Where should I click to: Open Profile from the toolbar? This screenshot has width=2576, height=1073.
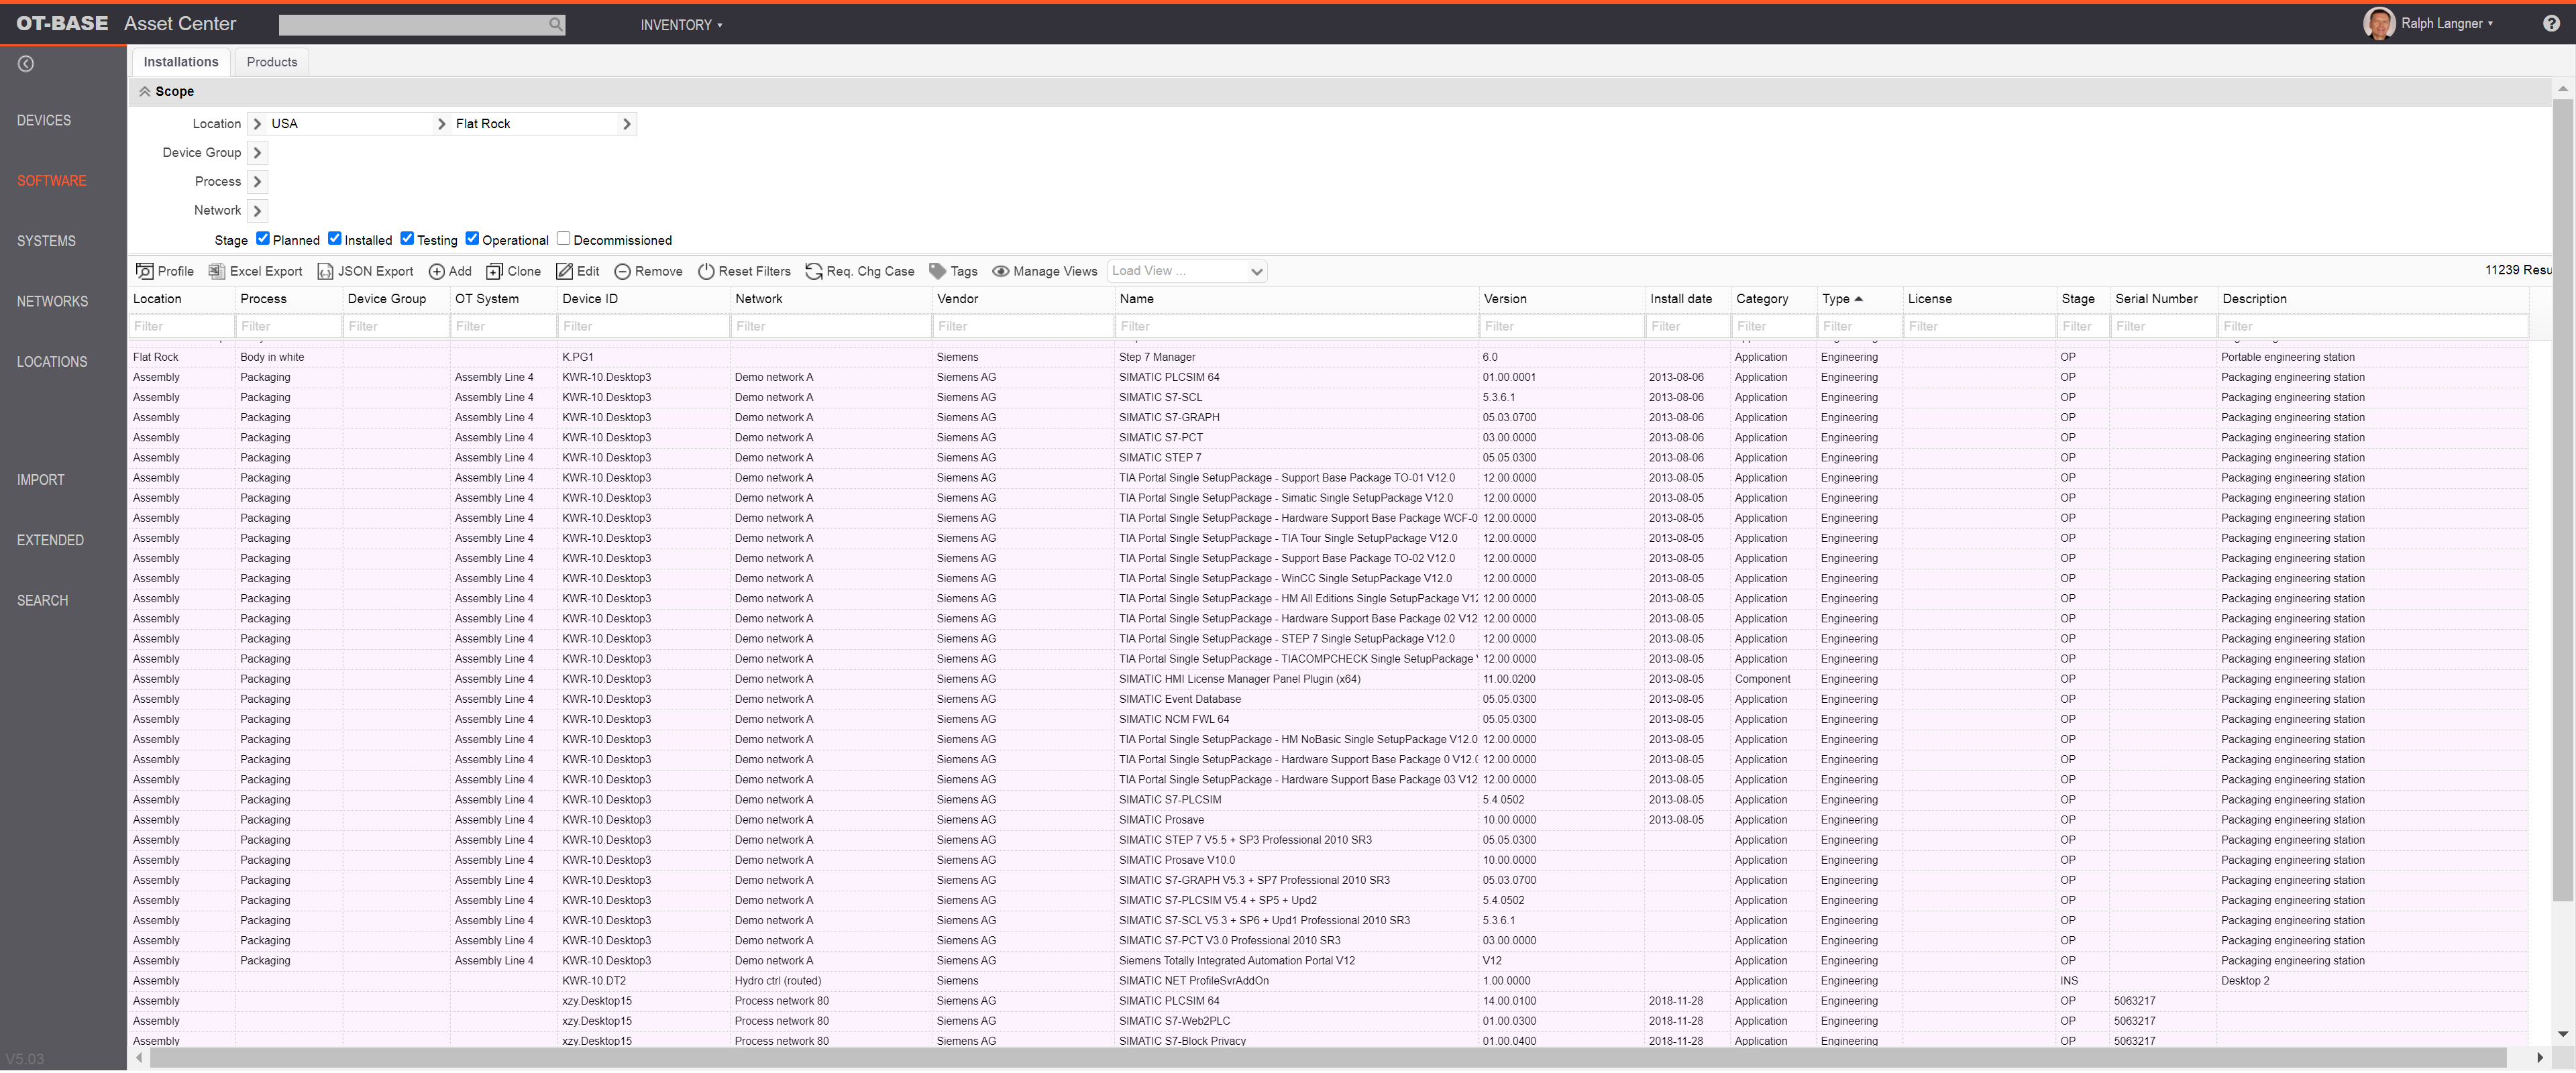tap(165, 271)
